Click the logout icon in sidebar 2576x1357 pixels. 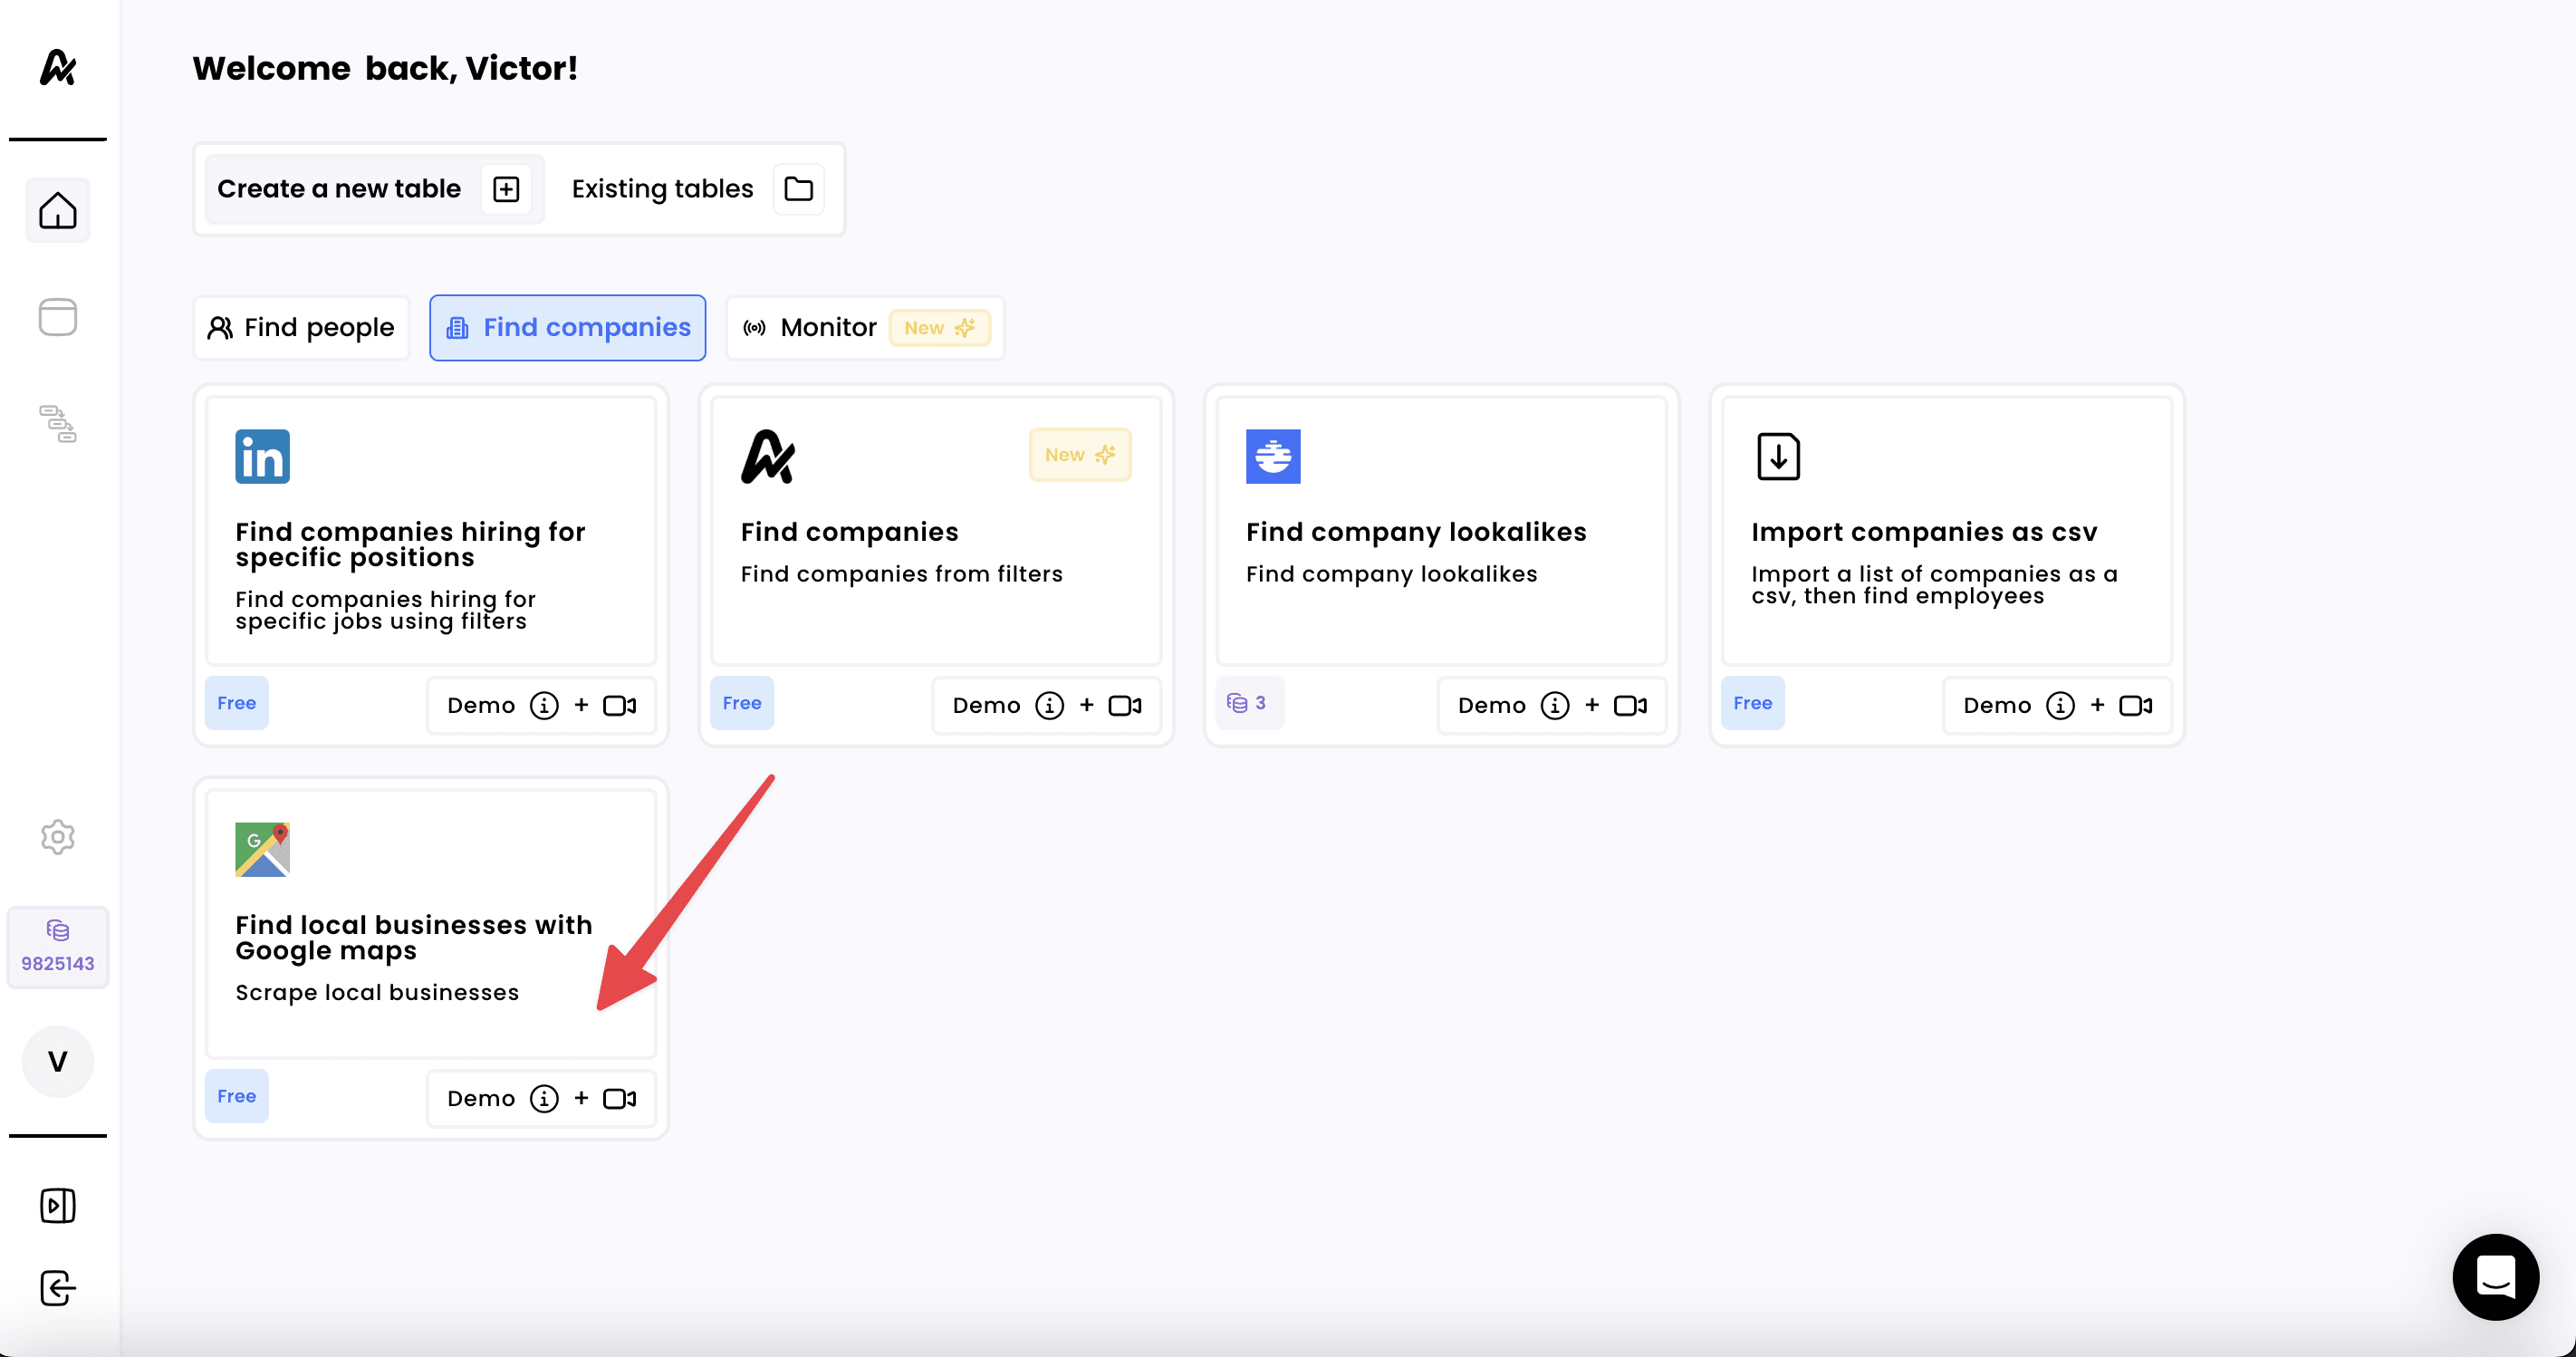tap(58, 1287)
